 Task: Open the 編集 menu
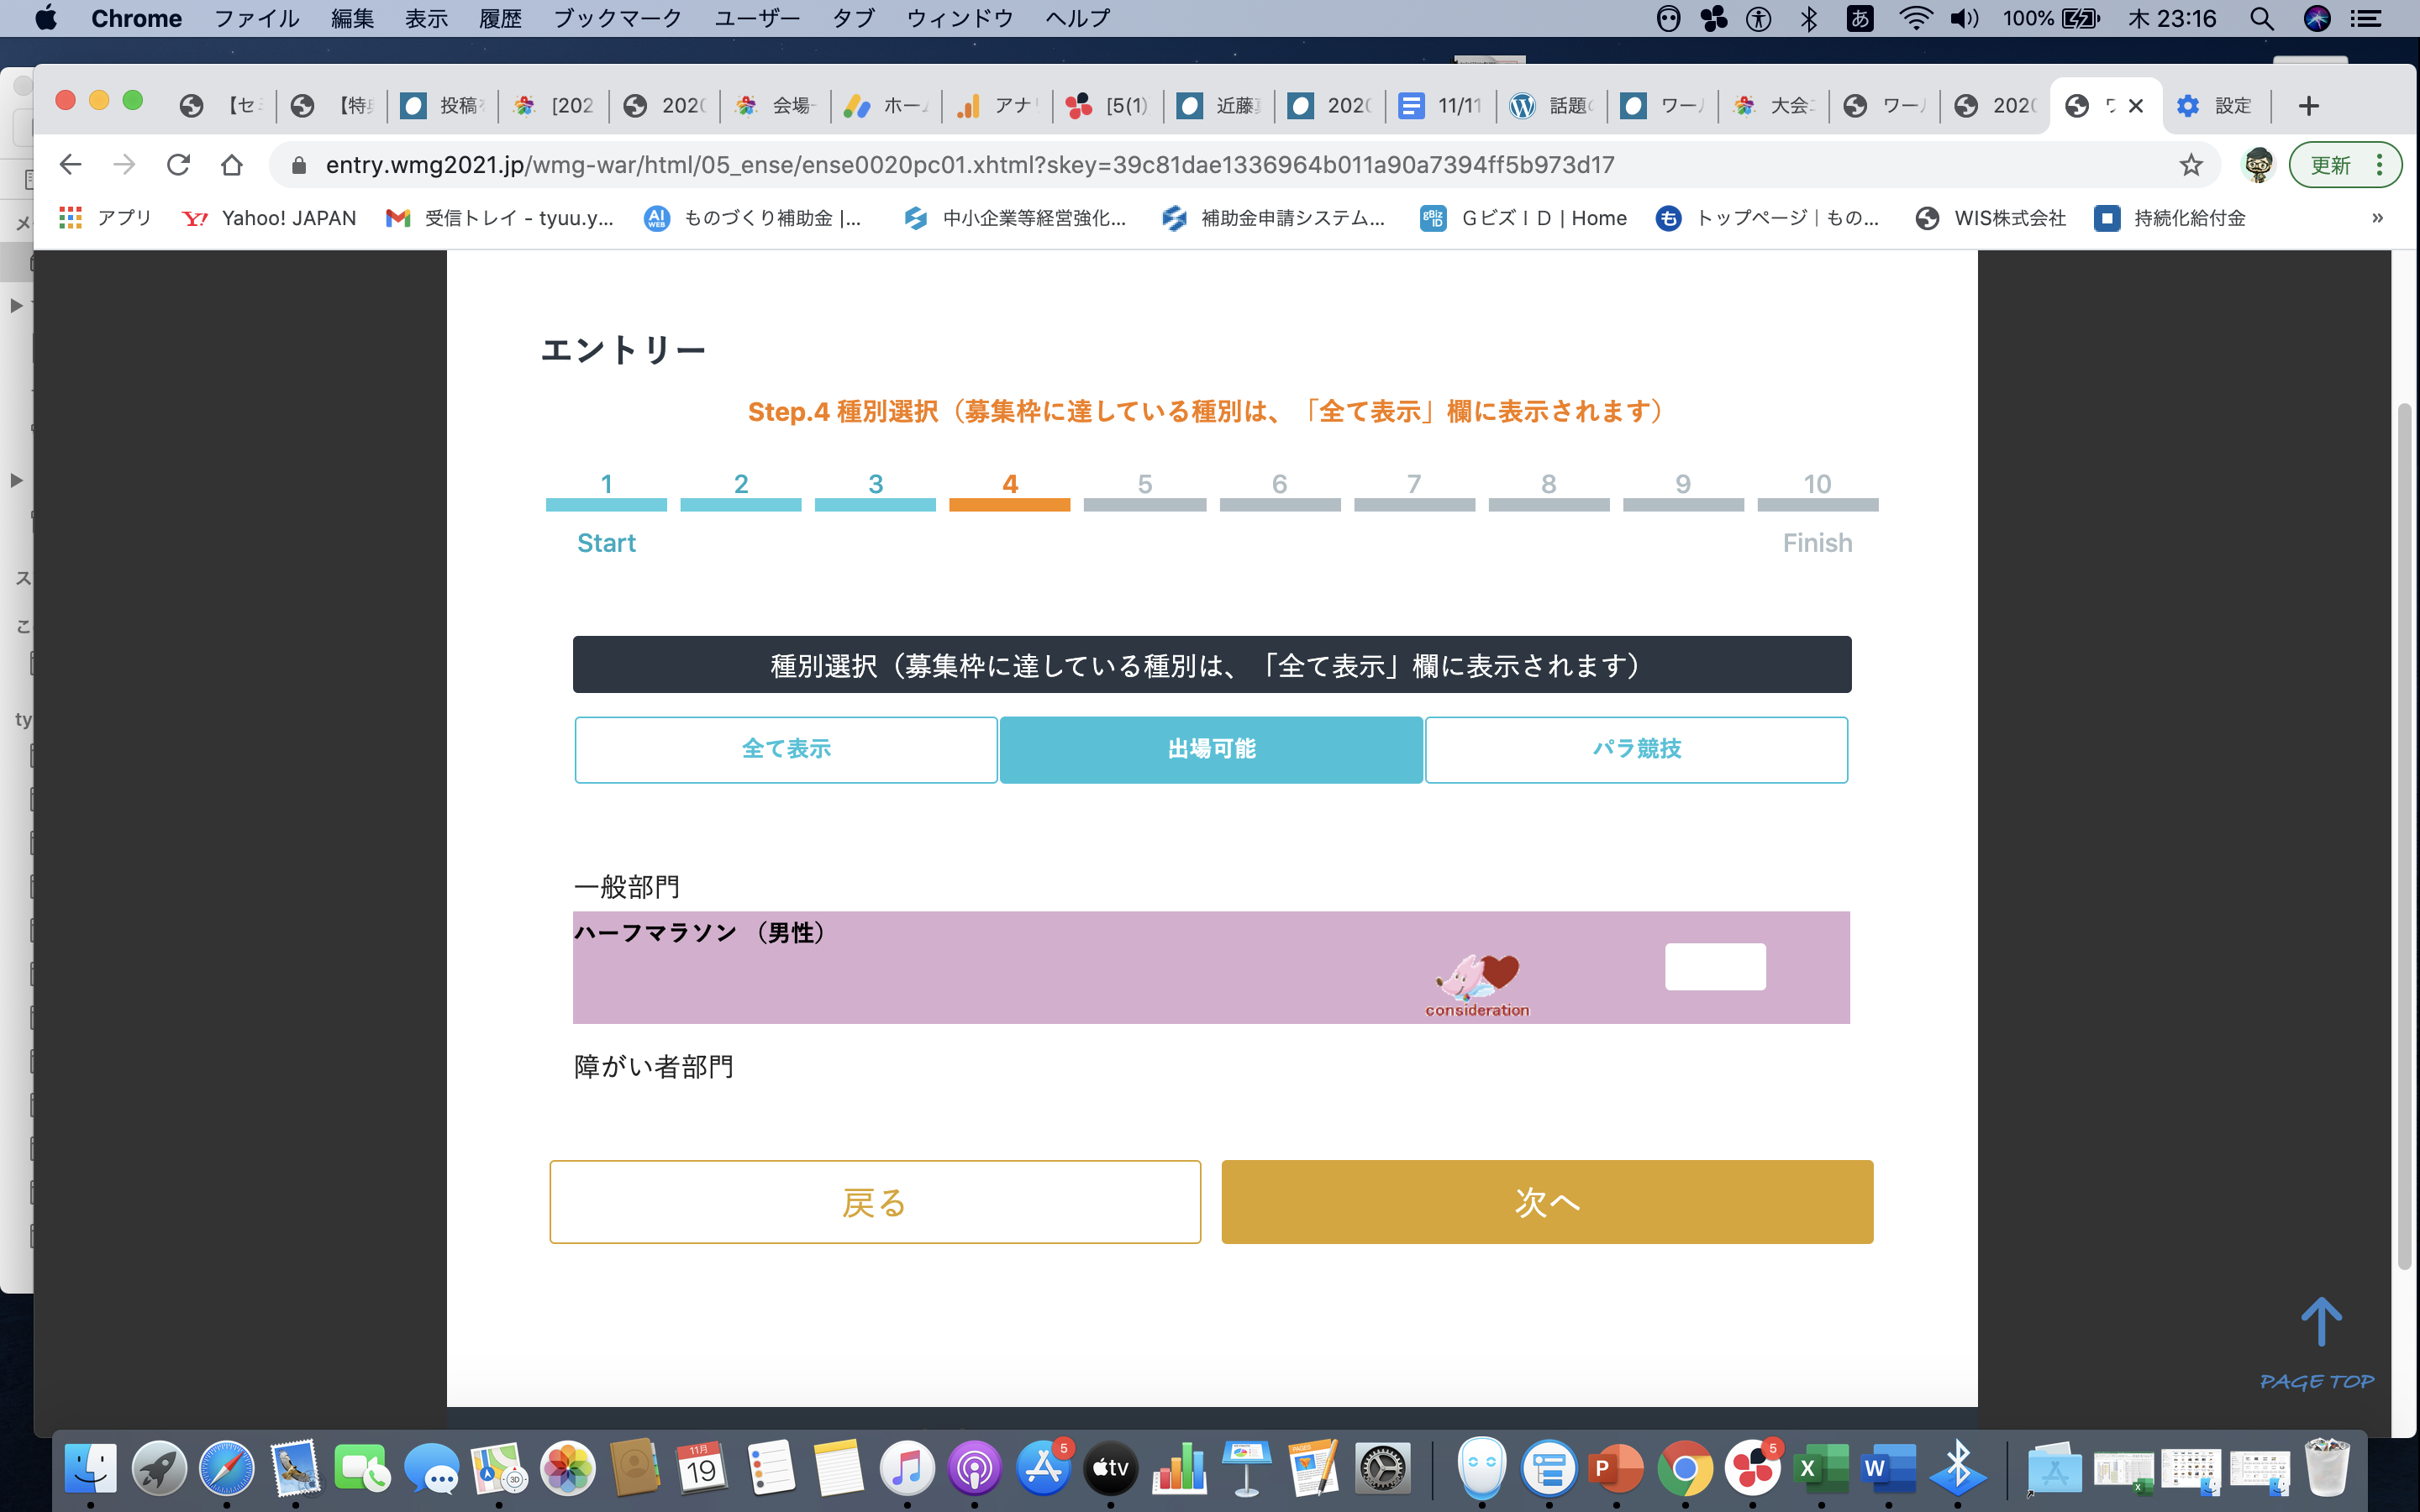click(353, 18)
